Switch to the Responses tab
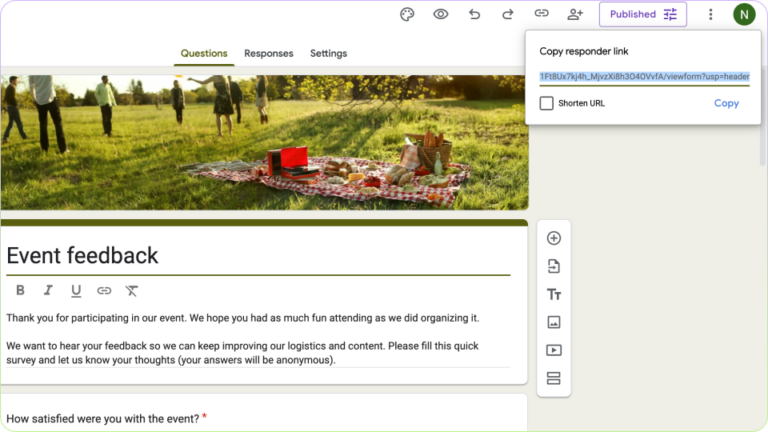Viewport: 768px width, 432px height. [268, 53]
